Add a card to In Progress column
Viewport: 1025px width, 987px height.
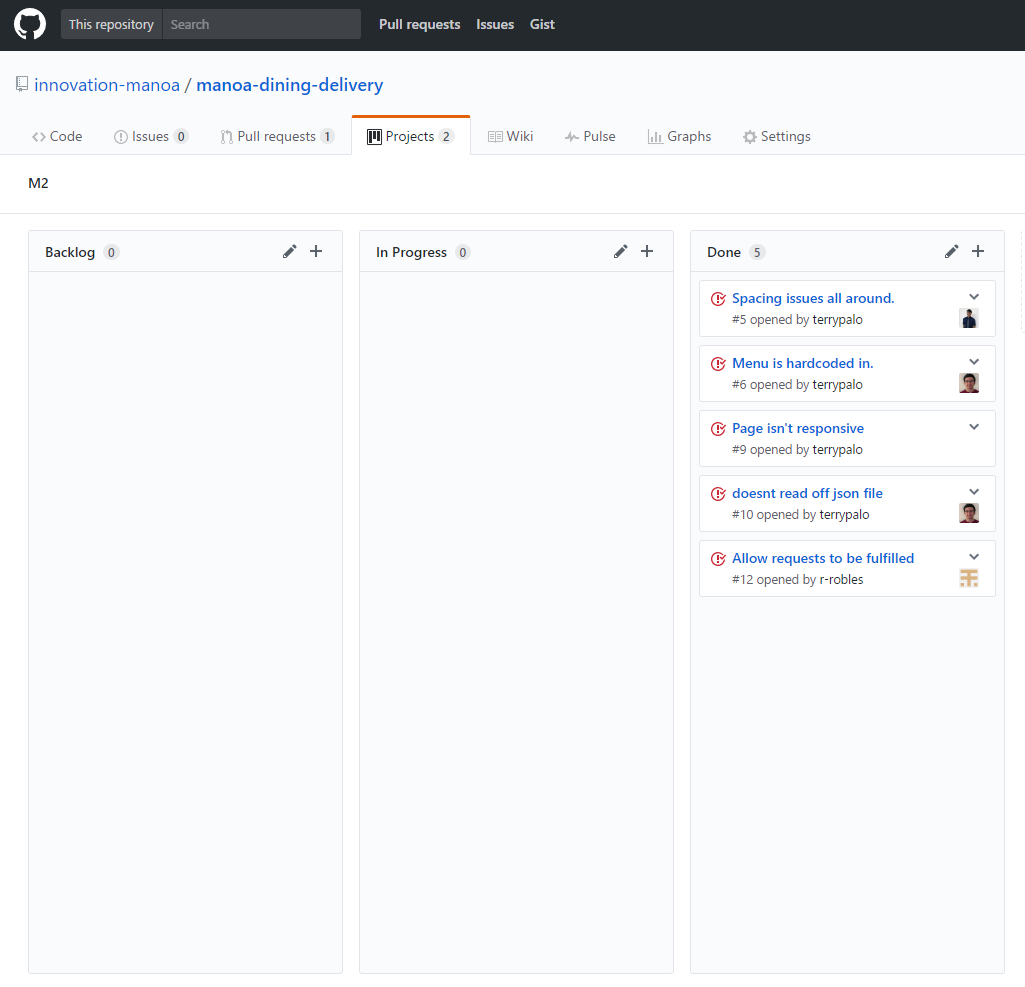click(647, 252)
